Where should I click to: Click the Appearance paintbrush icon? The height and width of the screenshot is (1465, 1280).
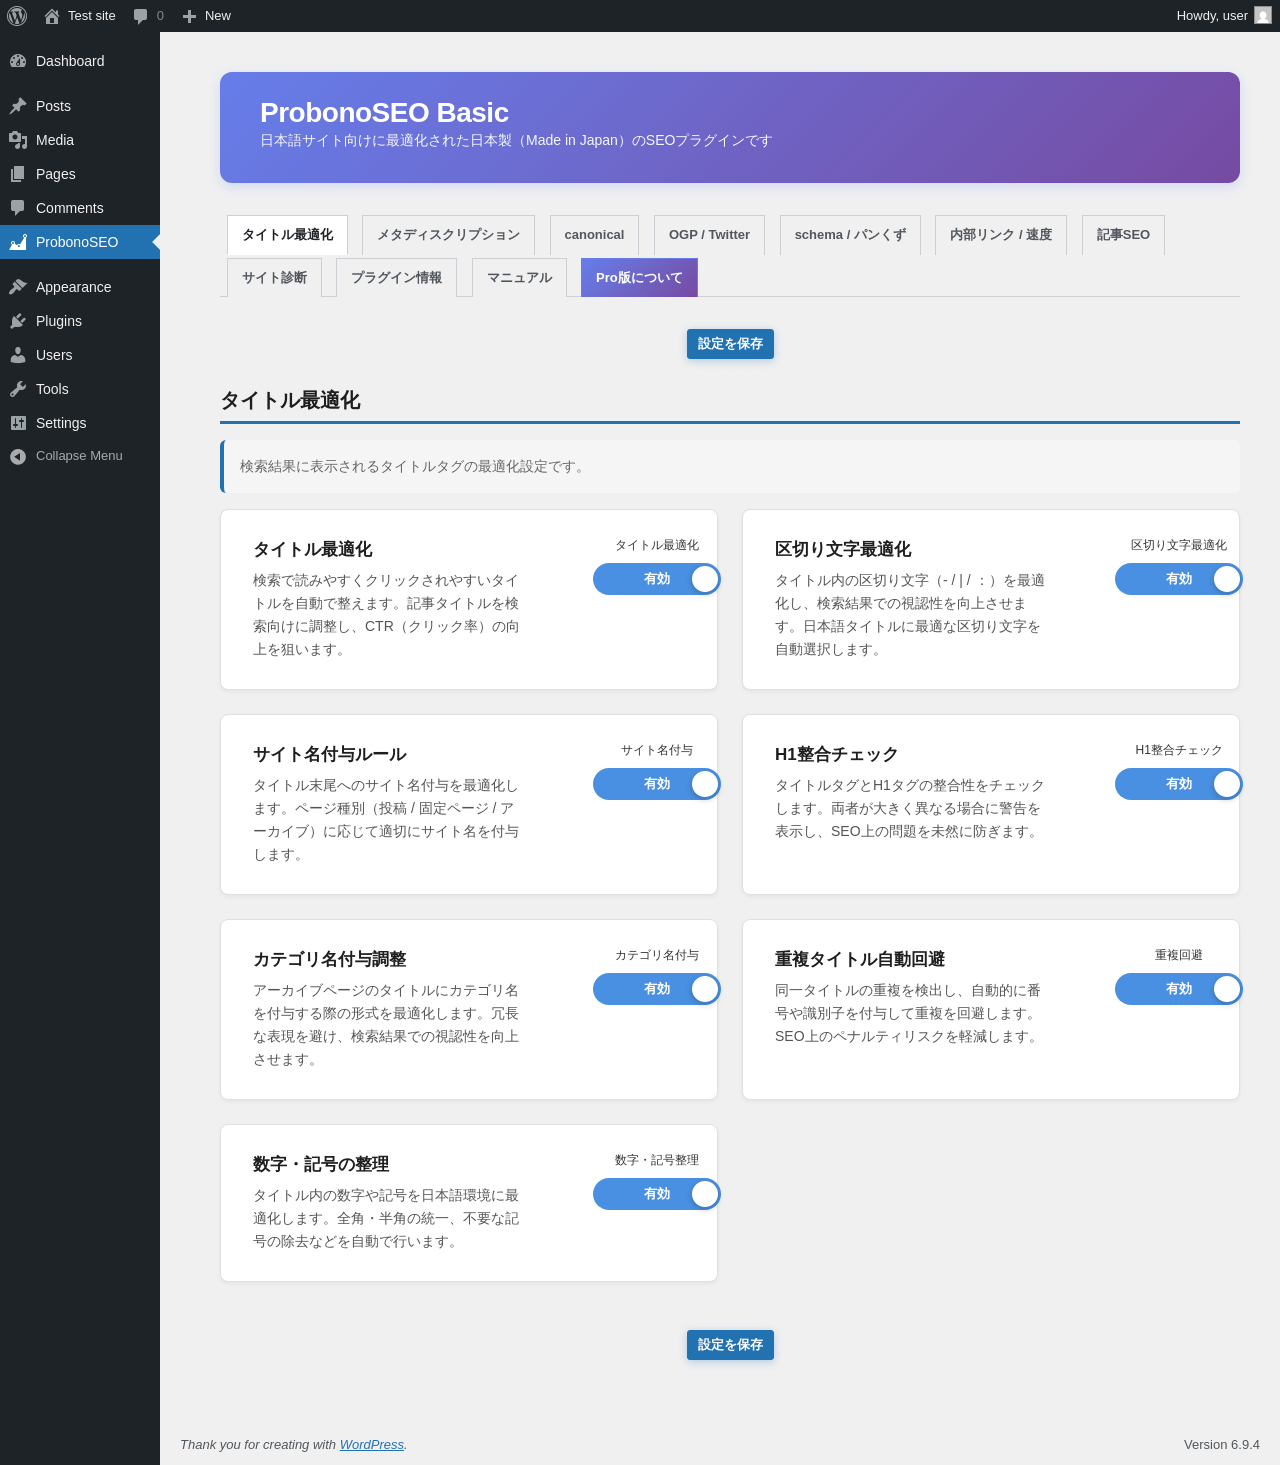coord(18,287)
